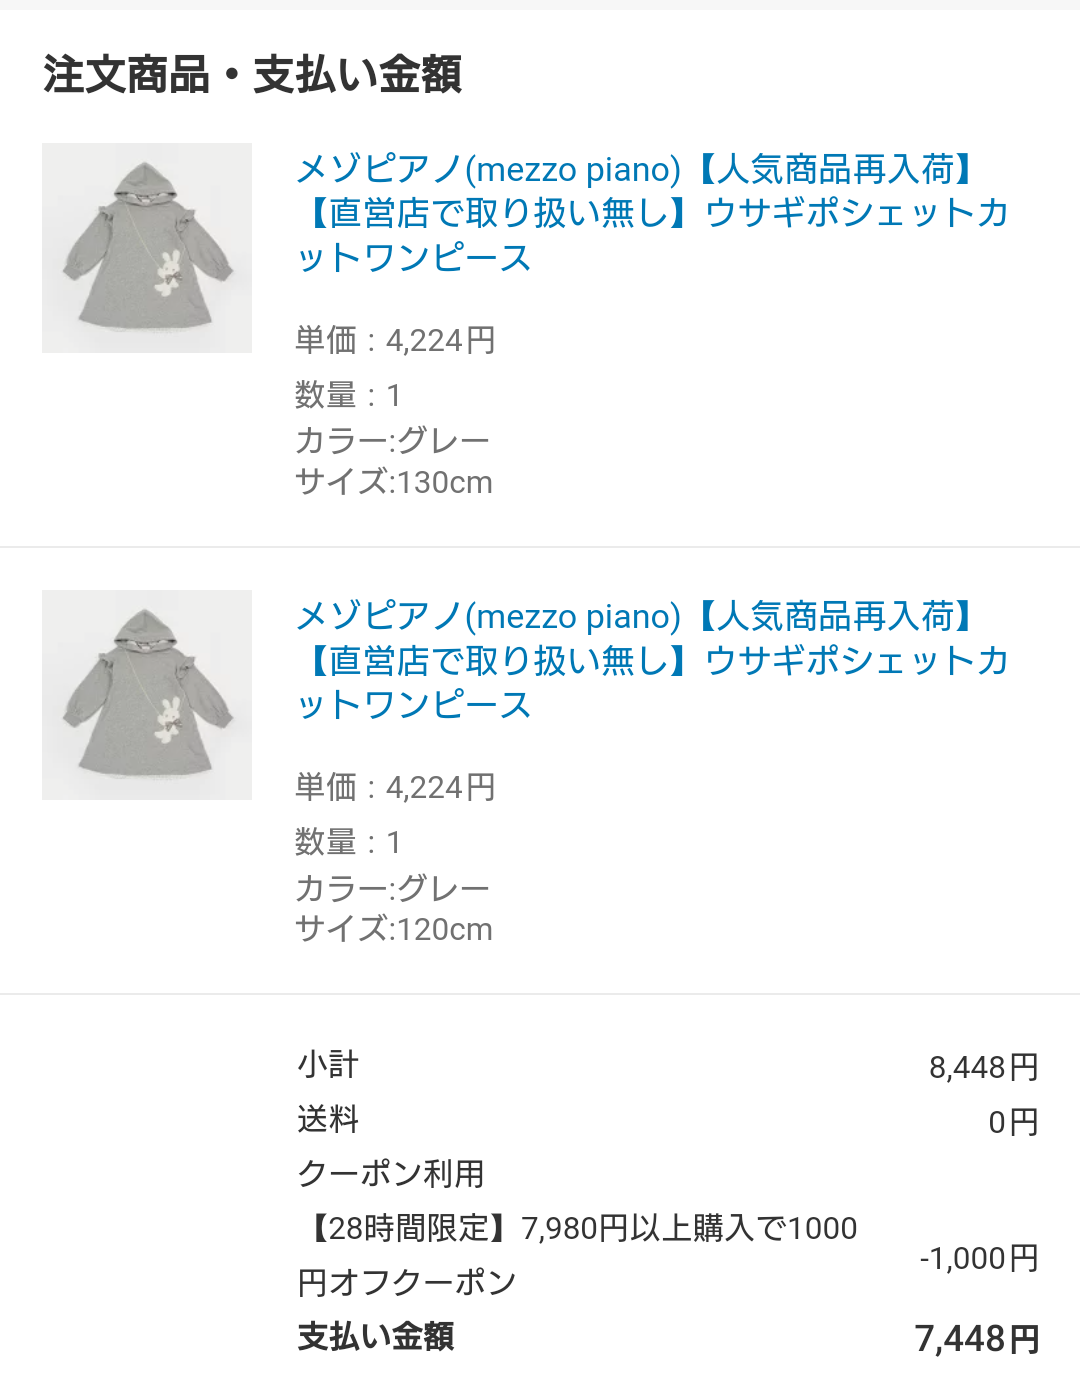Open the first mezzo piano product title link
This screenshot has height=1389, width=1080.
pyautogui.click(x=652, y=213)
